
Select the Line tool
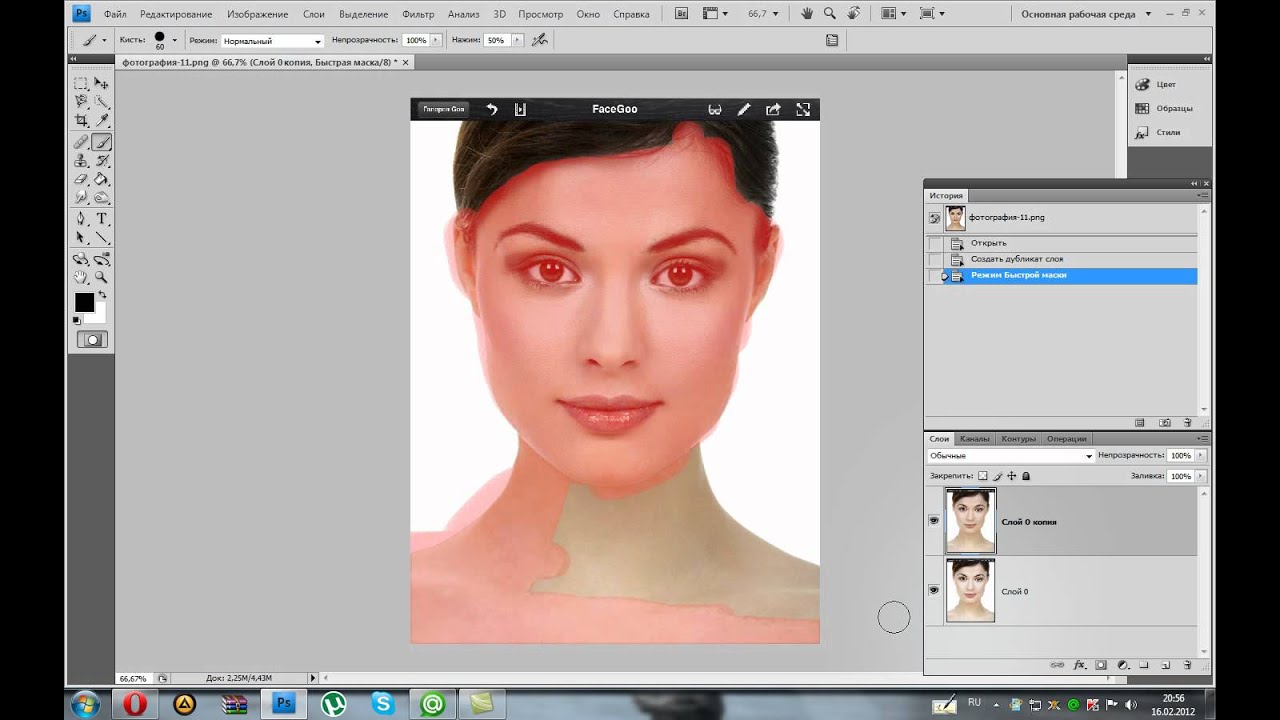[101, 238]
